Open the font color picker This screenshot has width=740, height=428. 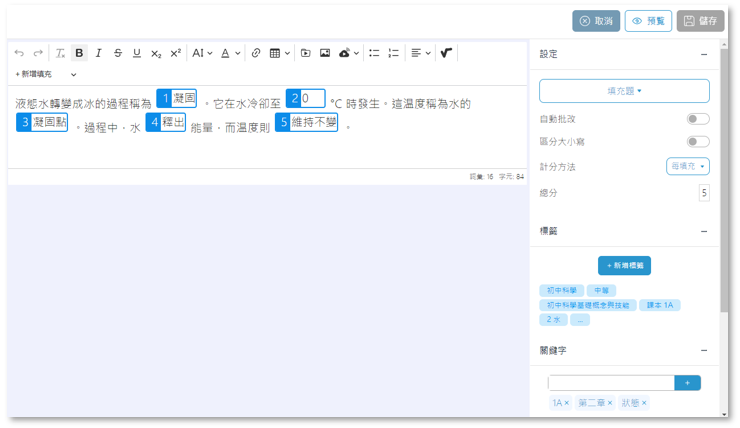point(230,53)
